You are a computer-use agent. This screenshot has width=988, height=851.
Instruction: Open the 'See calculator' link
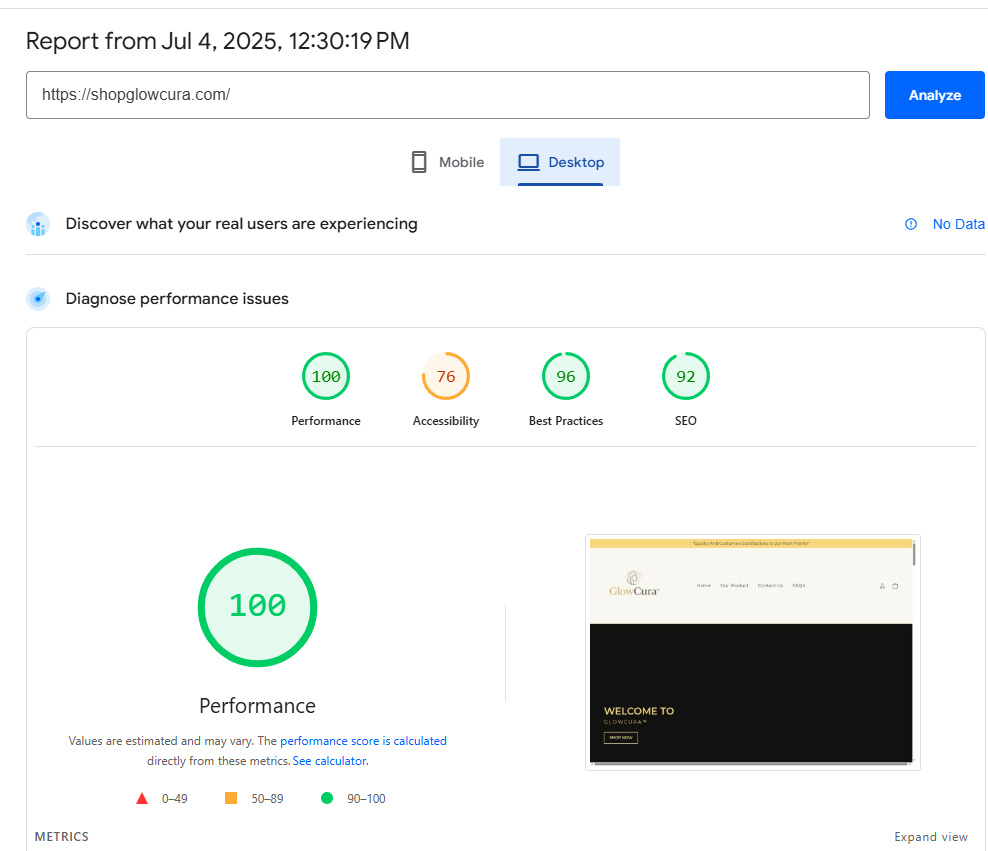click(x=329, y=761)
